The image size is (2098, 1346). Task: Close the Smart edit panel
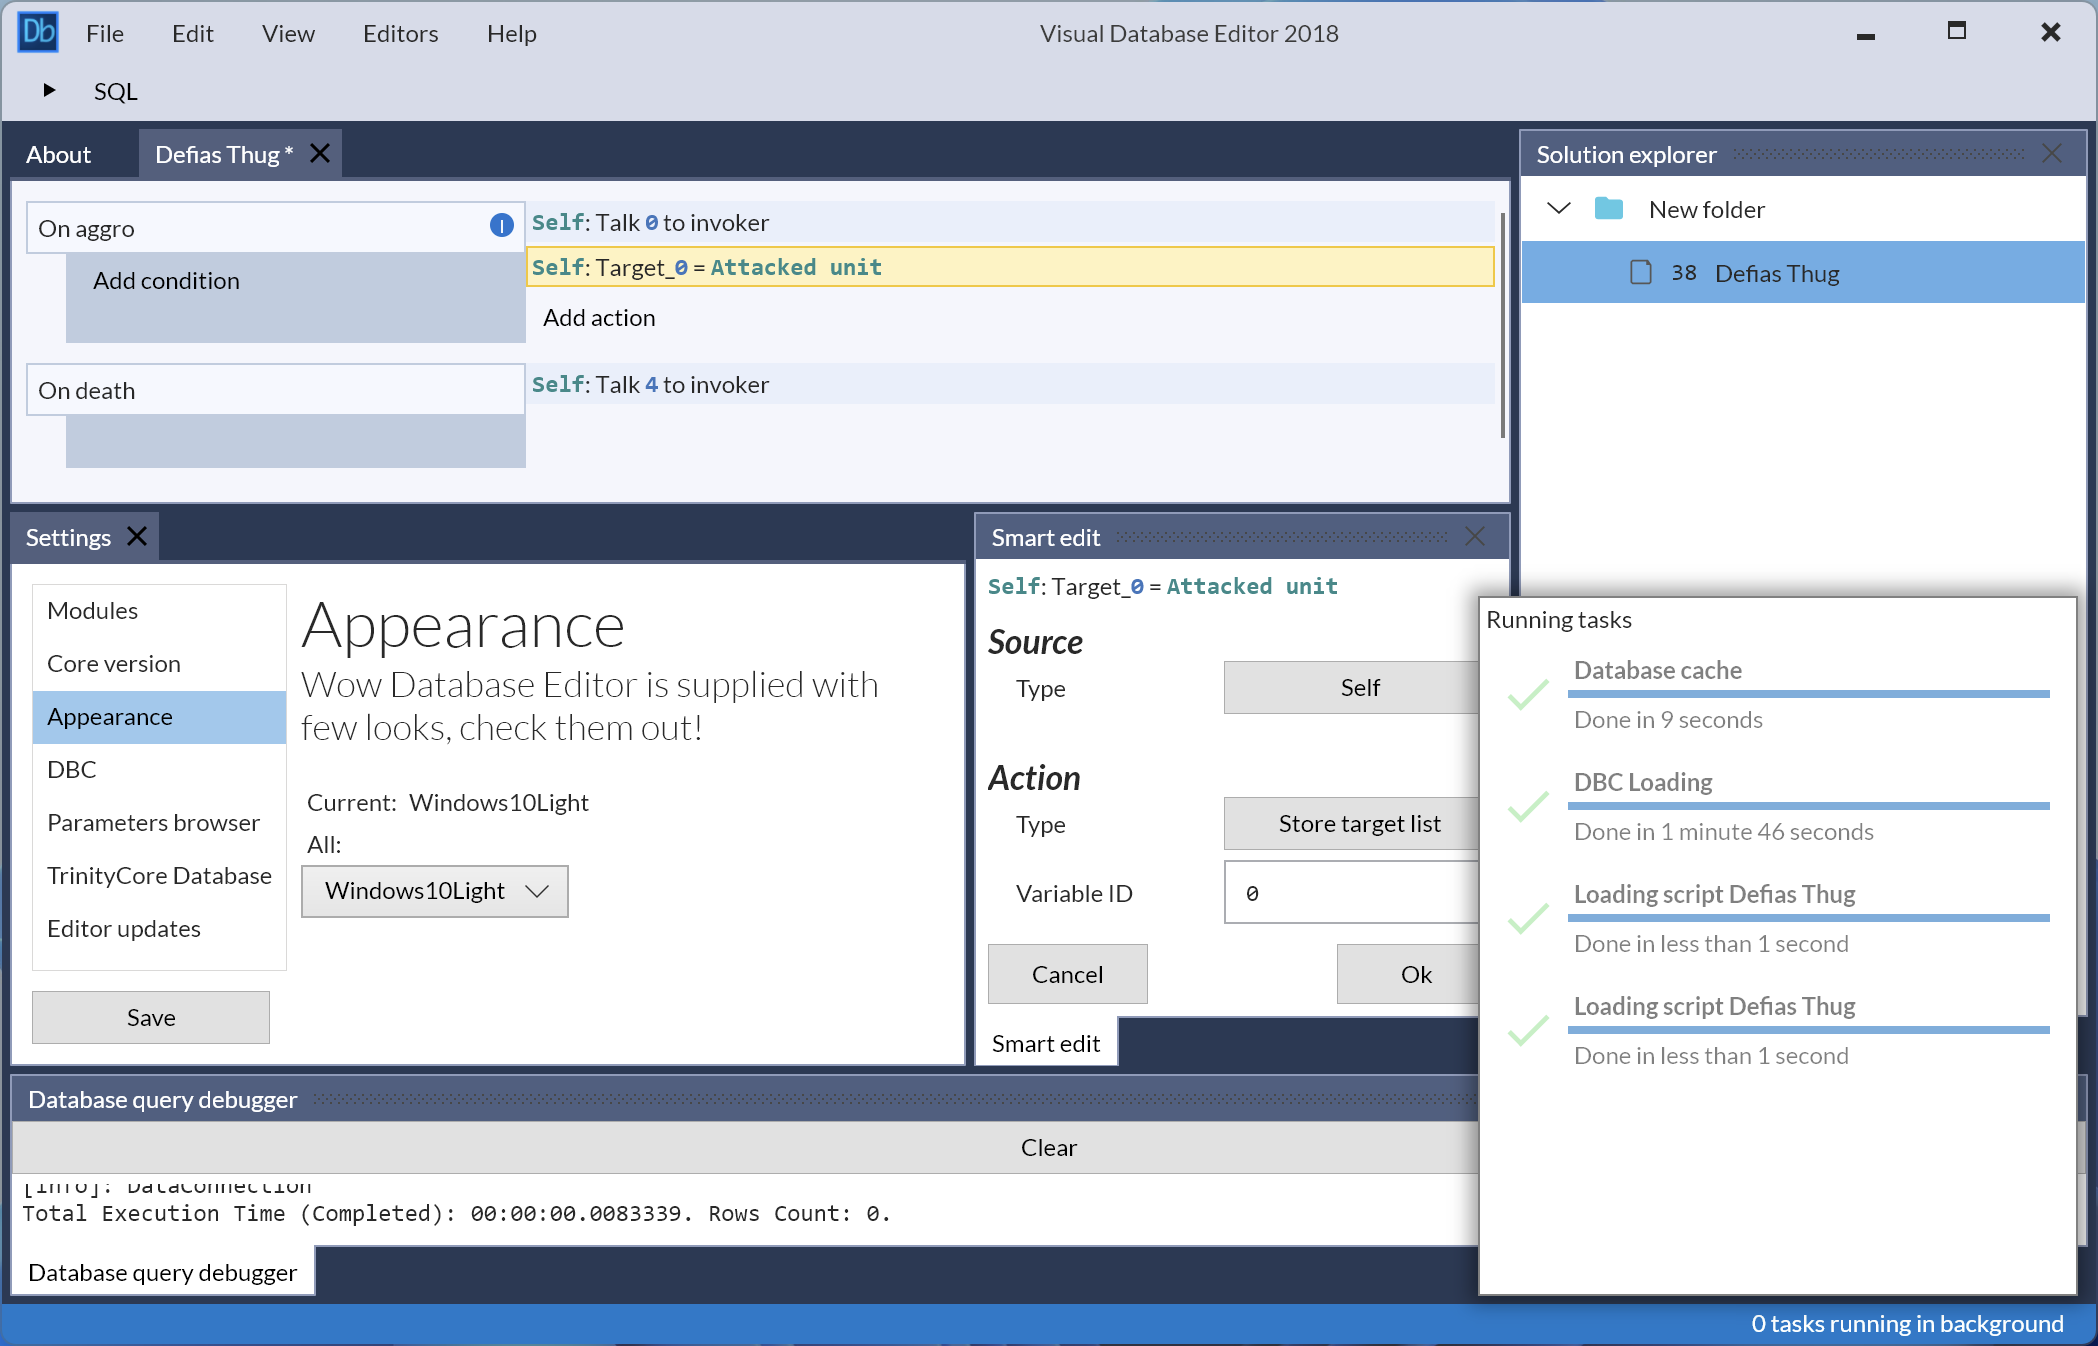pos(1474,537)
